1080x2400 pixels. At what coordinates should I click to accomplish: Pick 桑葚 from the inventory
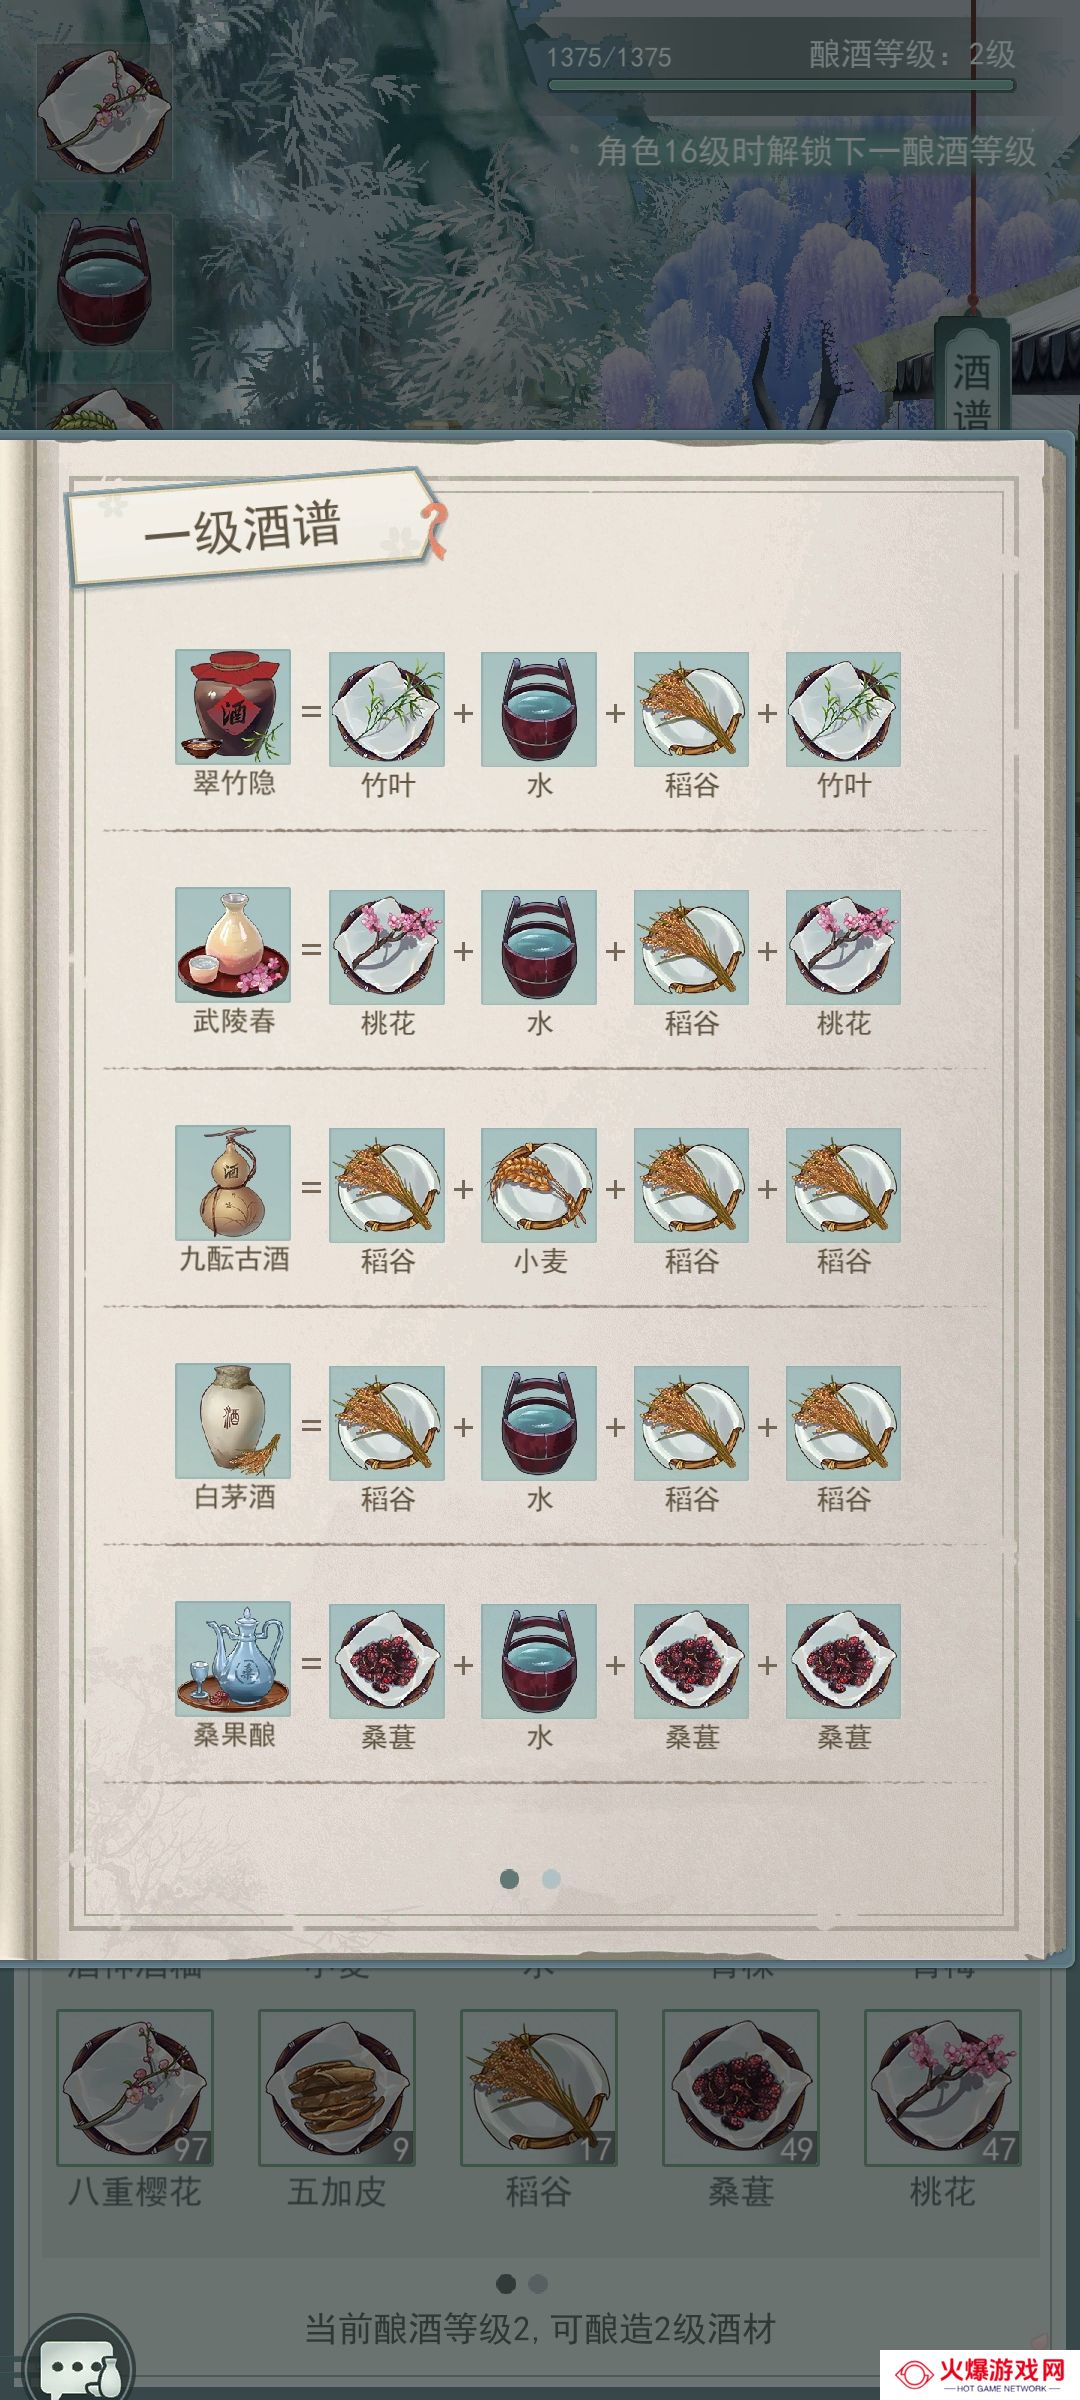[x=741, y=2089]
